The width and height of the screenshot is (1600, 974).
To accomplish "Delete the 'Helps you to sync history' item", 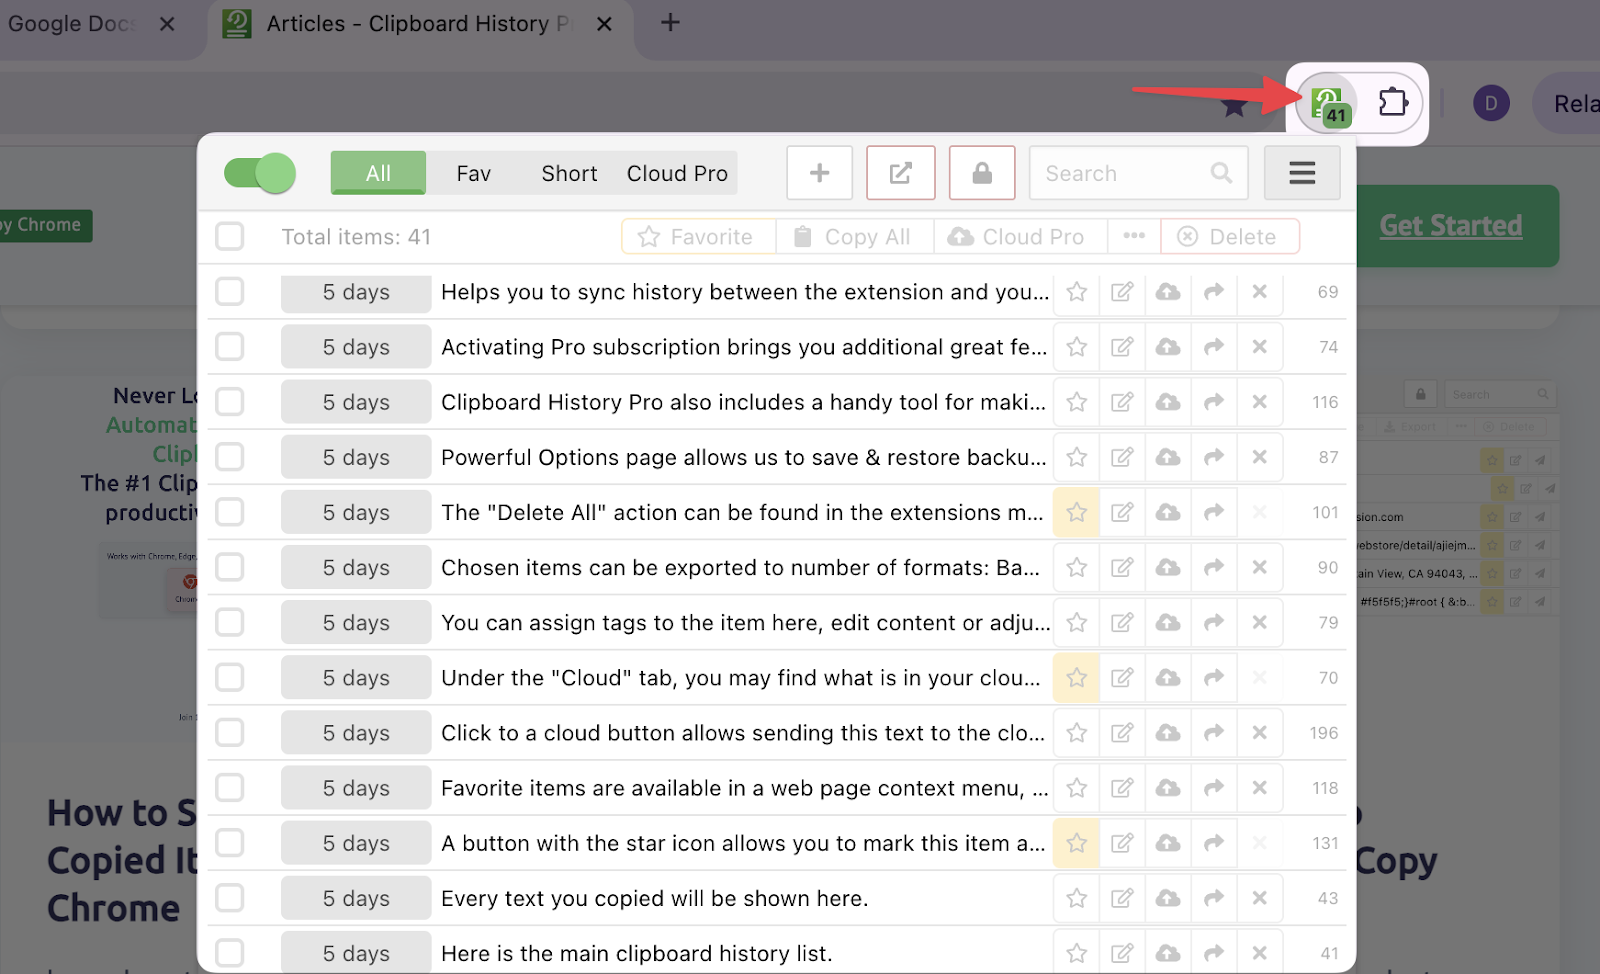I will (x=1260, y=292).
